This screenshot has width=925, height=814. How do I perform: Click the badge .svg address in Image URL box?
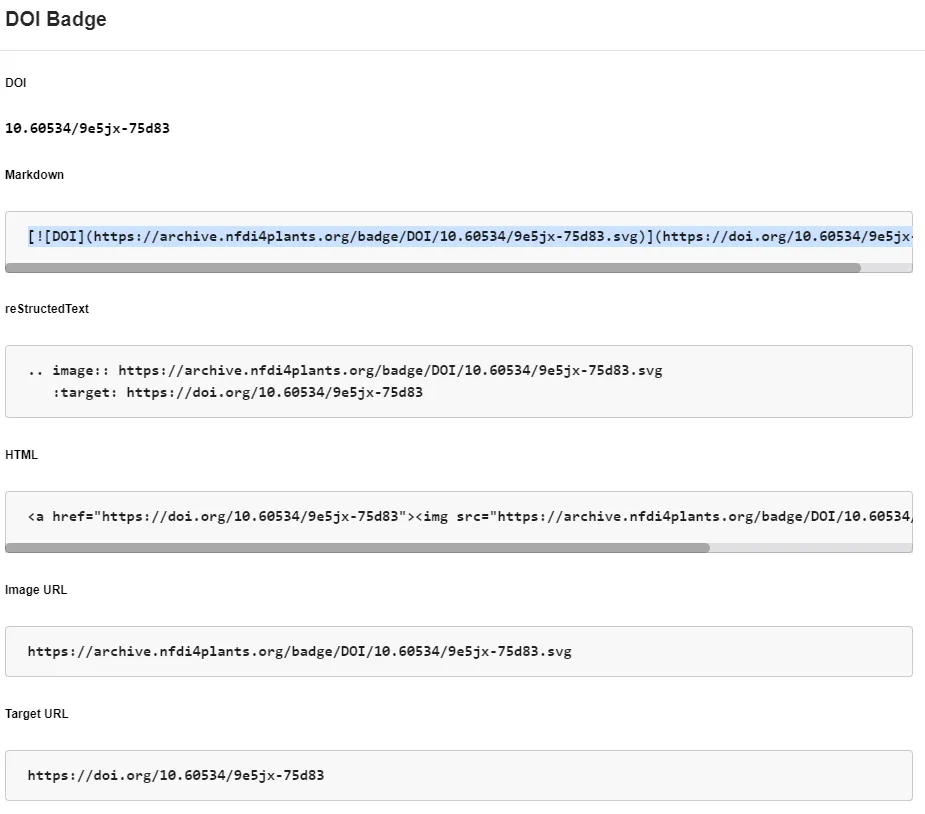(x=299, y=651)
